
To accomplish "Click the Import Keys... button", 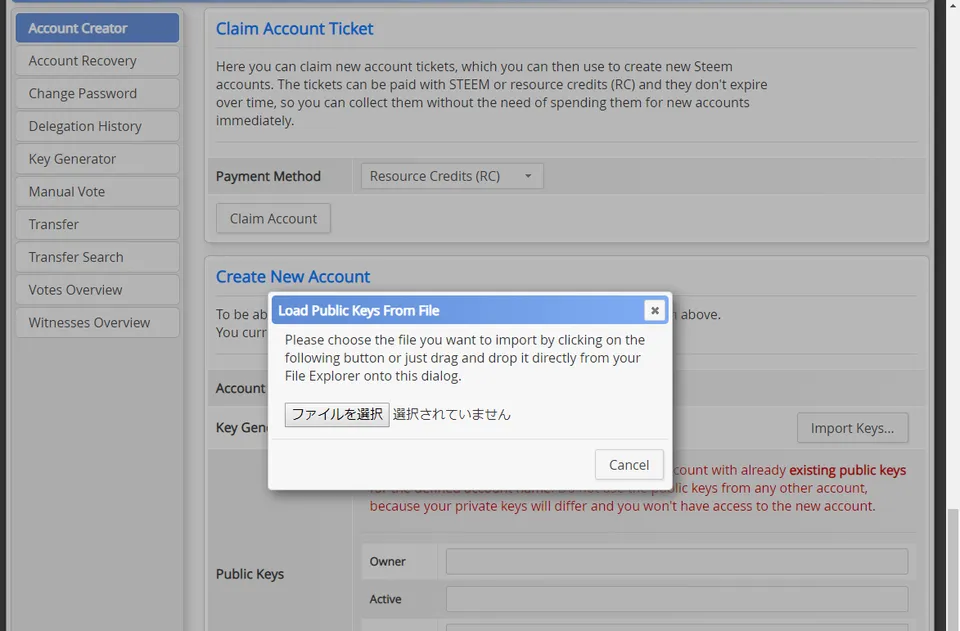I will point(852,428).
